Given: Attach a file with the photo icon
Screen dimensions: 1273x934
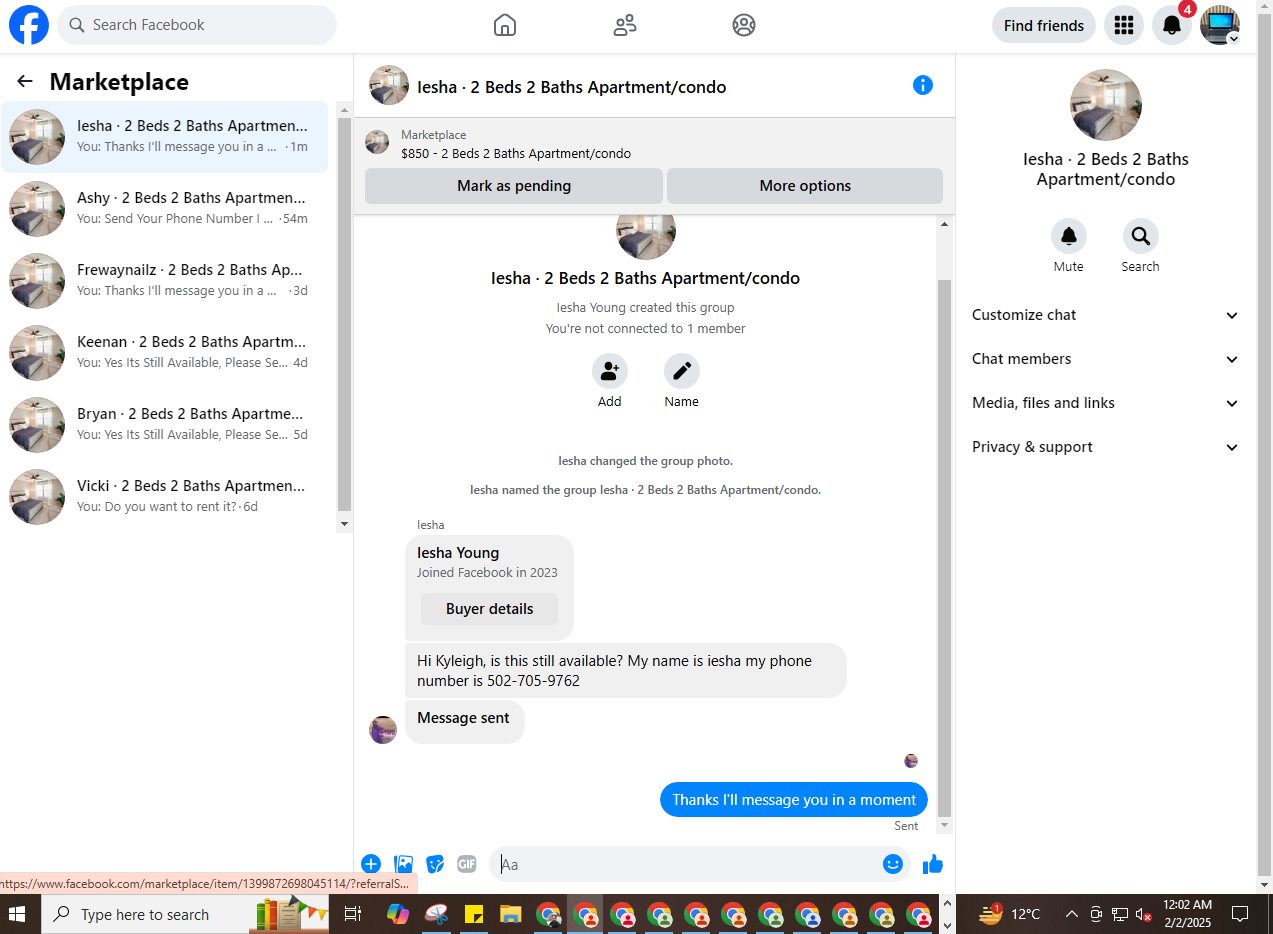Looking at the screenshot, I should tap(404, 864).
